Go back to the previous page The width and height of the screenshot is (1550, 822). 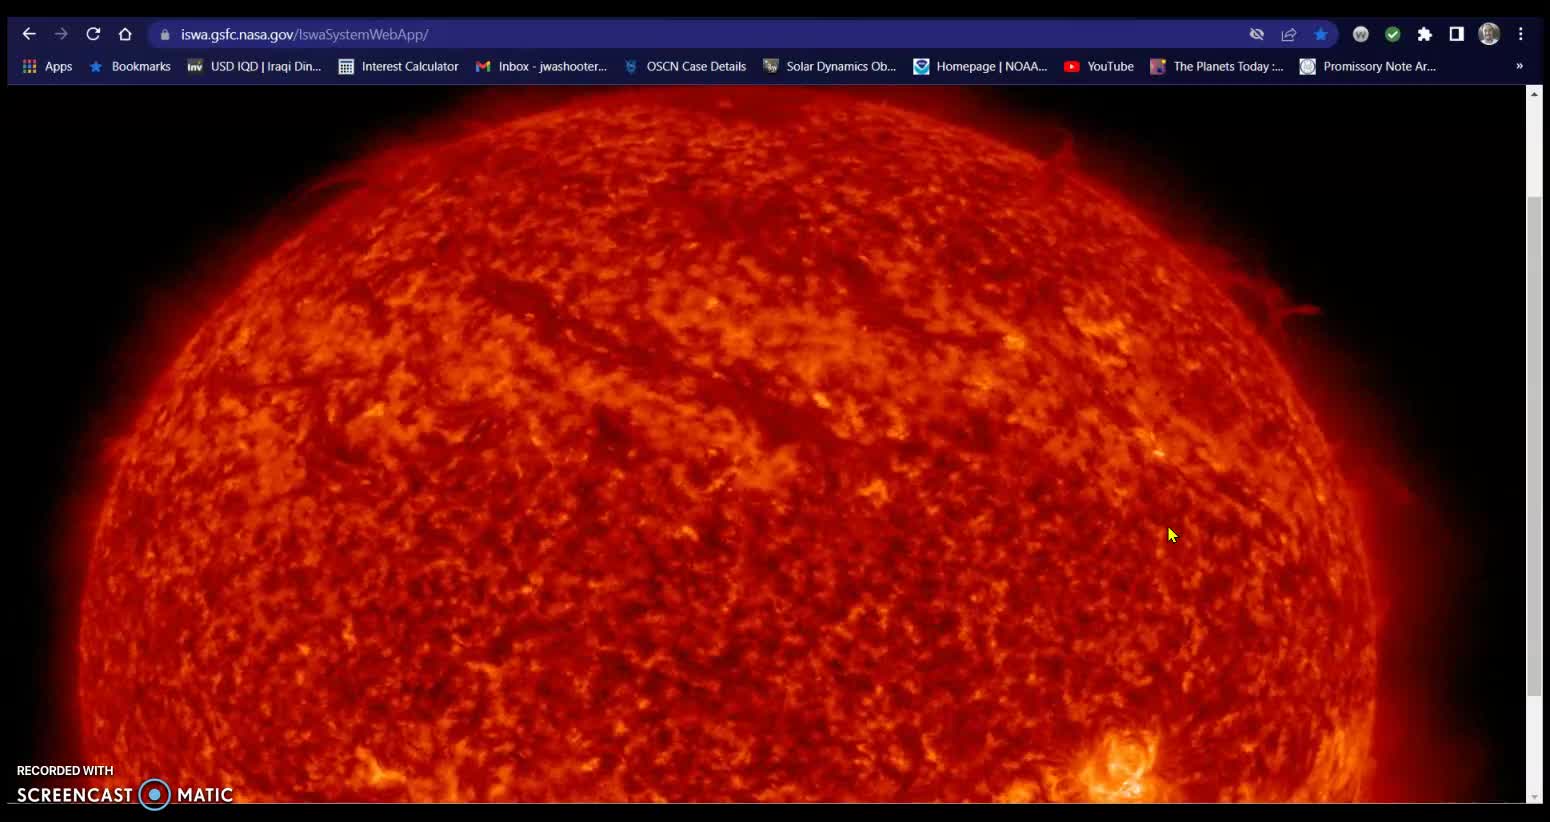[29, 34]
